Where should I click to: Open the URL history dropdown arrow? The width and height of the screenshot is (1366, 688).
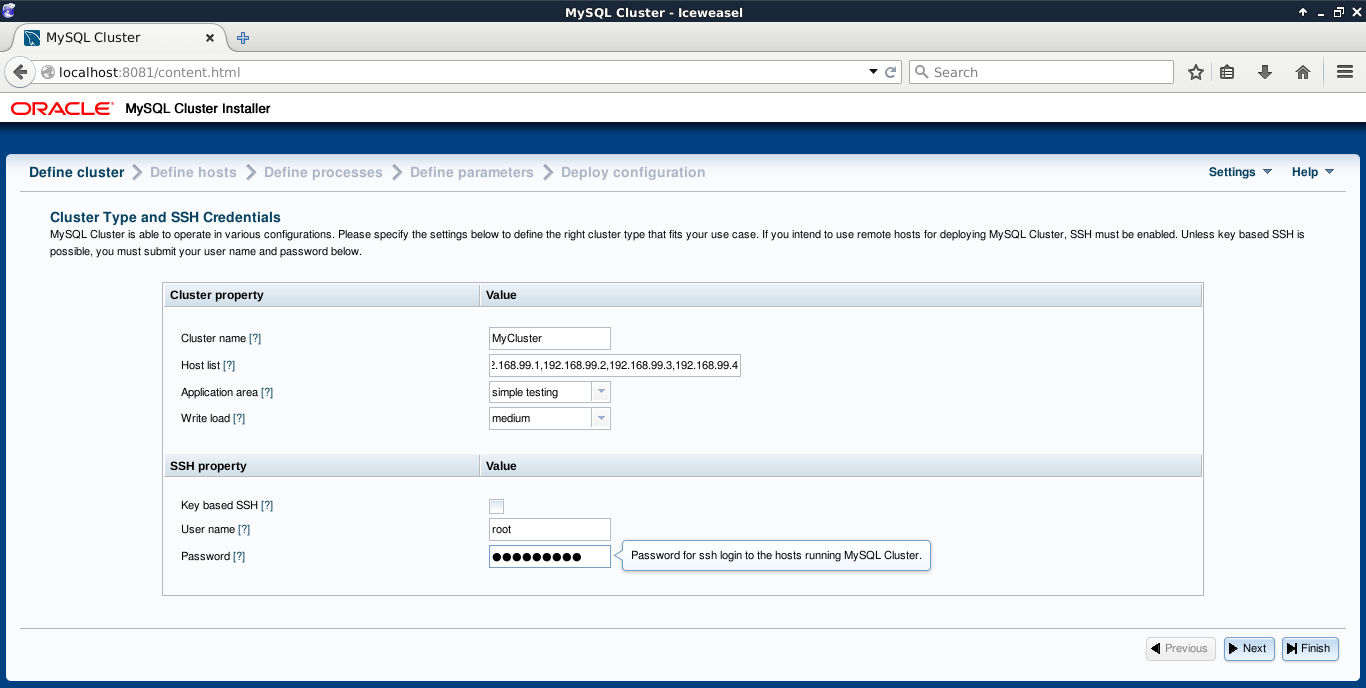pyautogui.click(x=872, y=72)
